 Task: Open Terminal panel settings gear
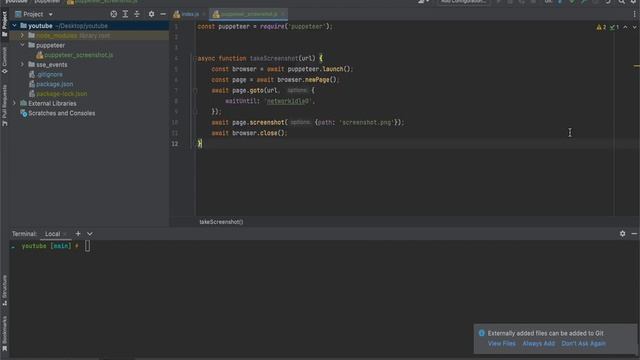622,234
